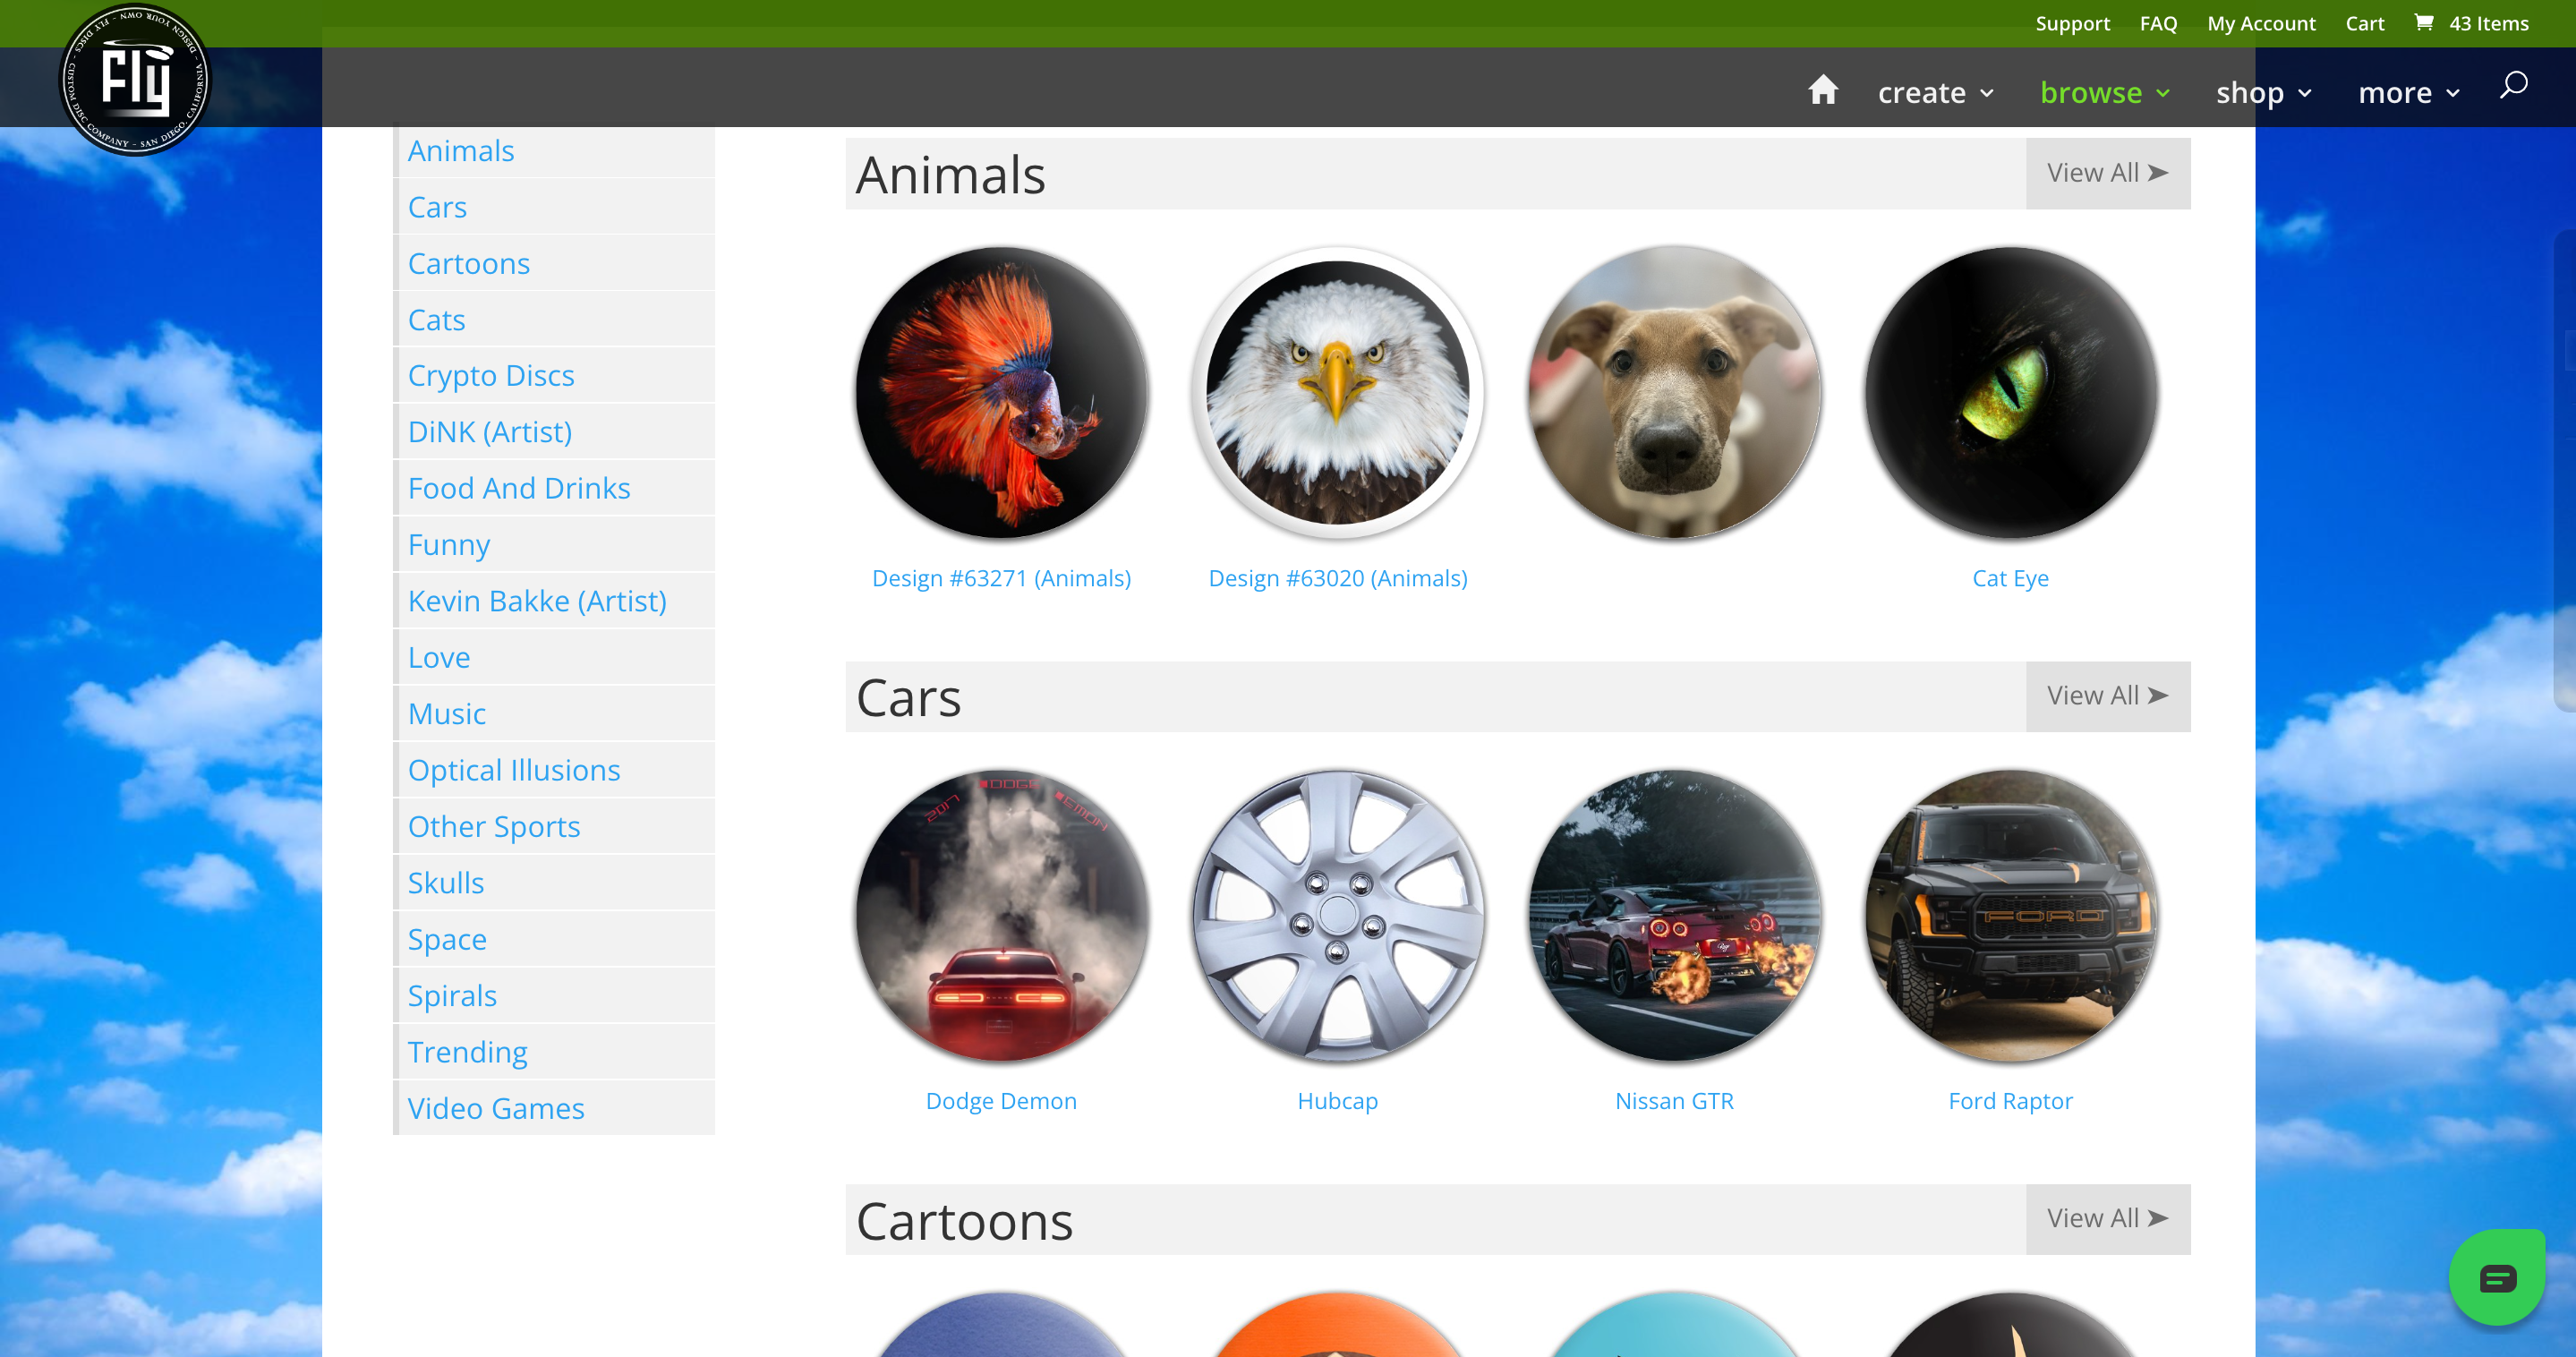Click the Fly Discs logo
This screenshot has width=2576, height=1357.
coord(135,80)
